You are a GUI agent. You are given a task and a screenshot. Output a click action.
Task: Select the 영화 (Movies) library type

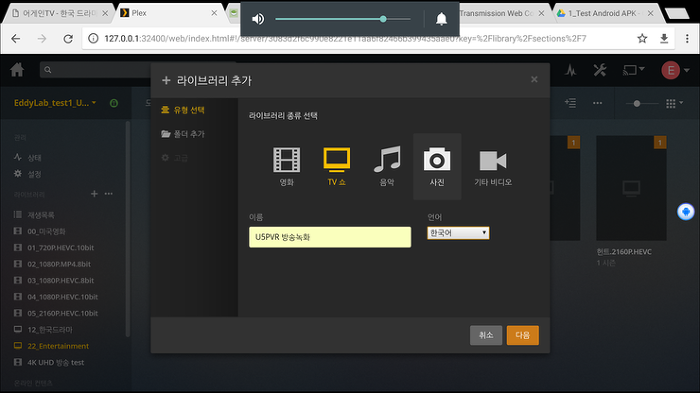pos(287,166)
